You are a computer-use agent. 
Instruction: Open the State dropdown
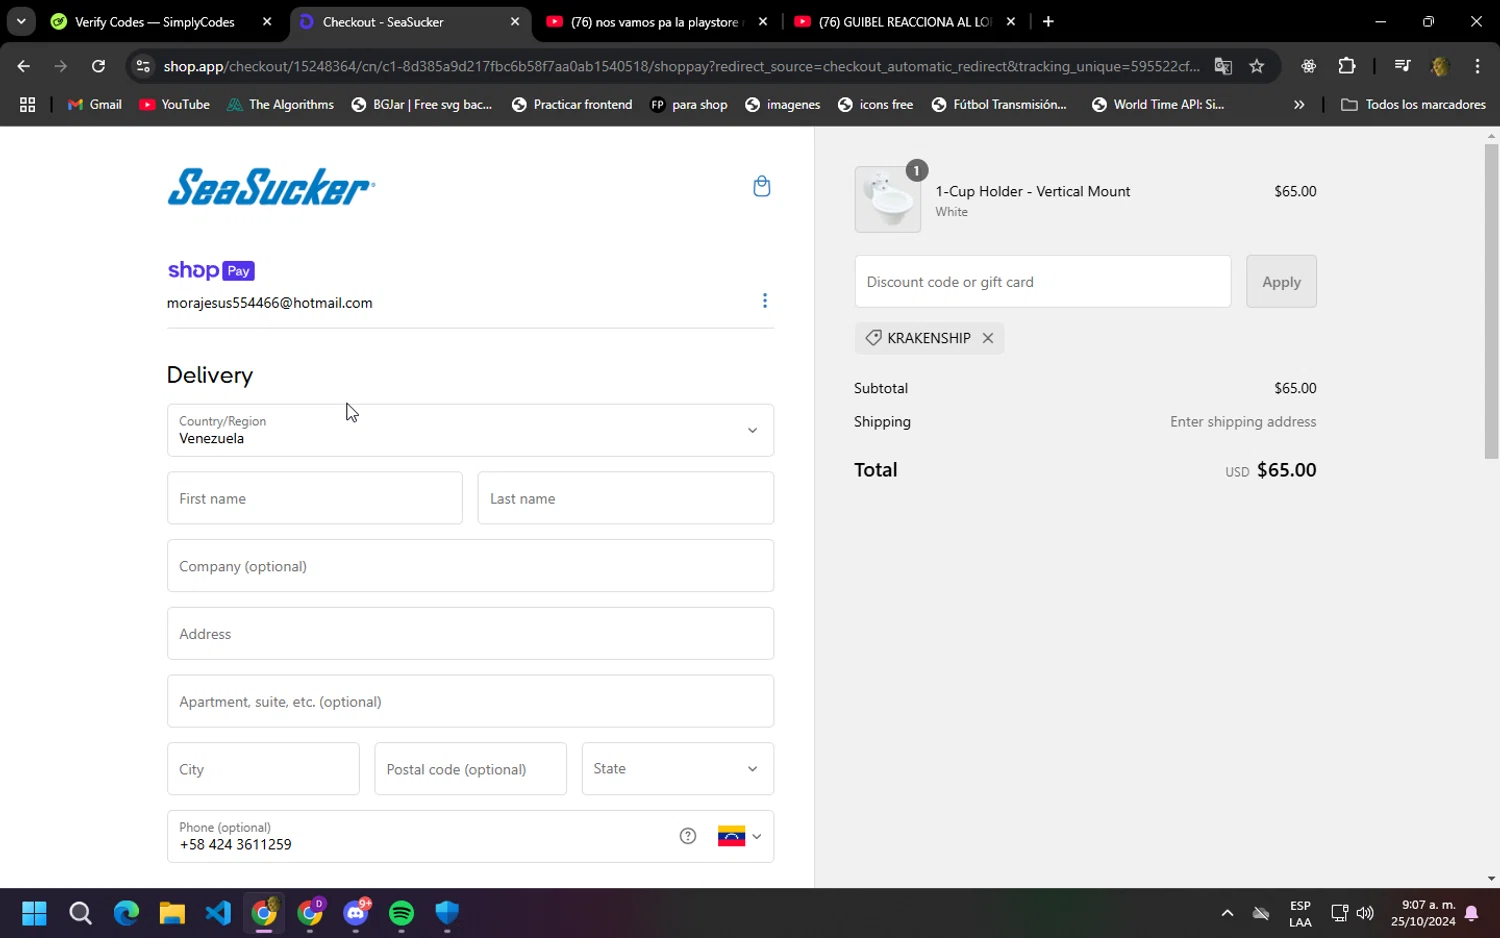678,768
